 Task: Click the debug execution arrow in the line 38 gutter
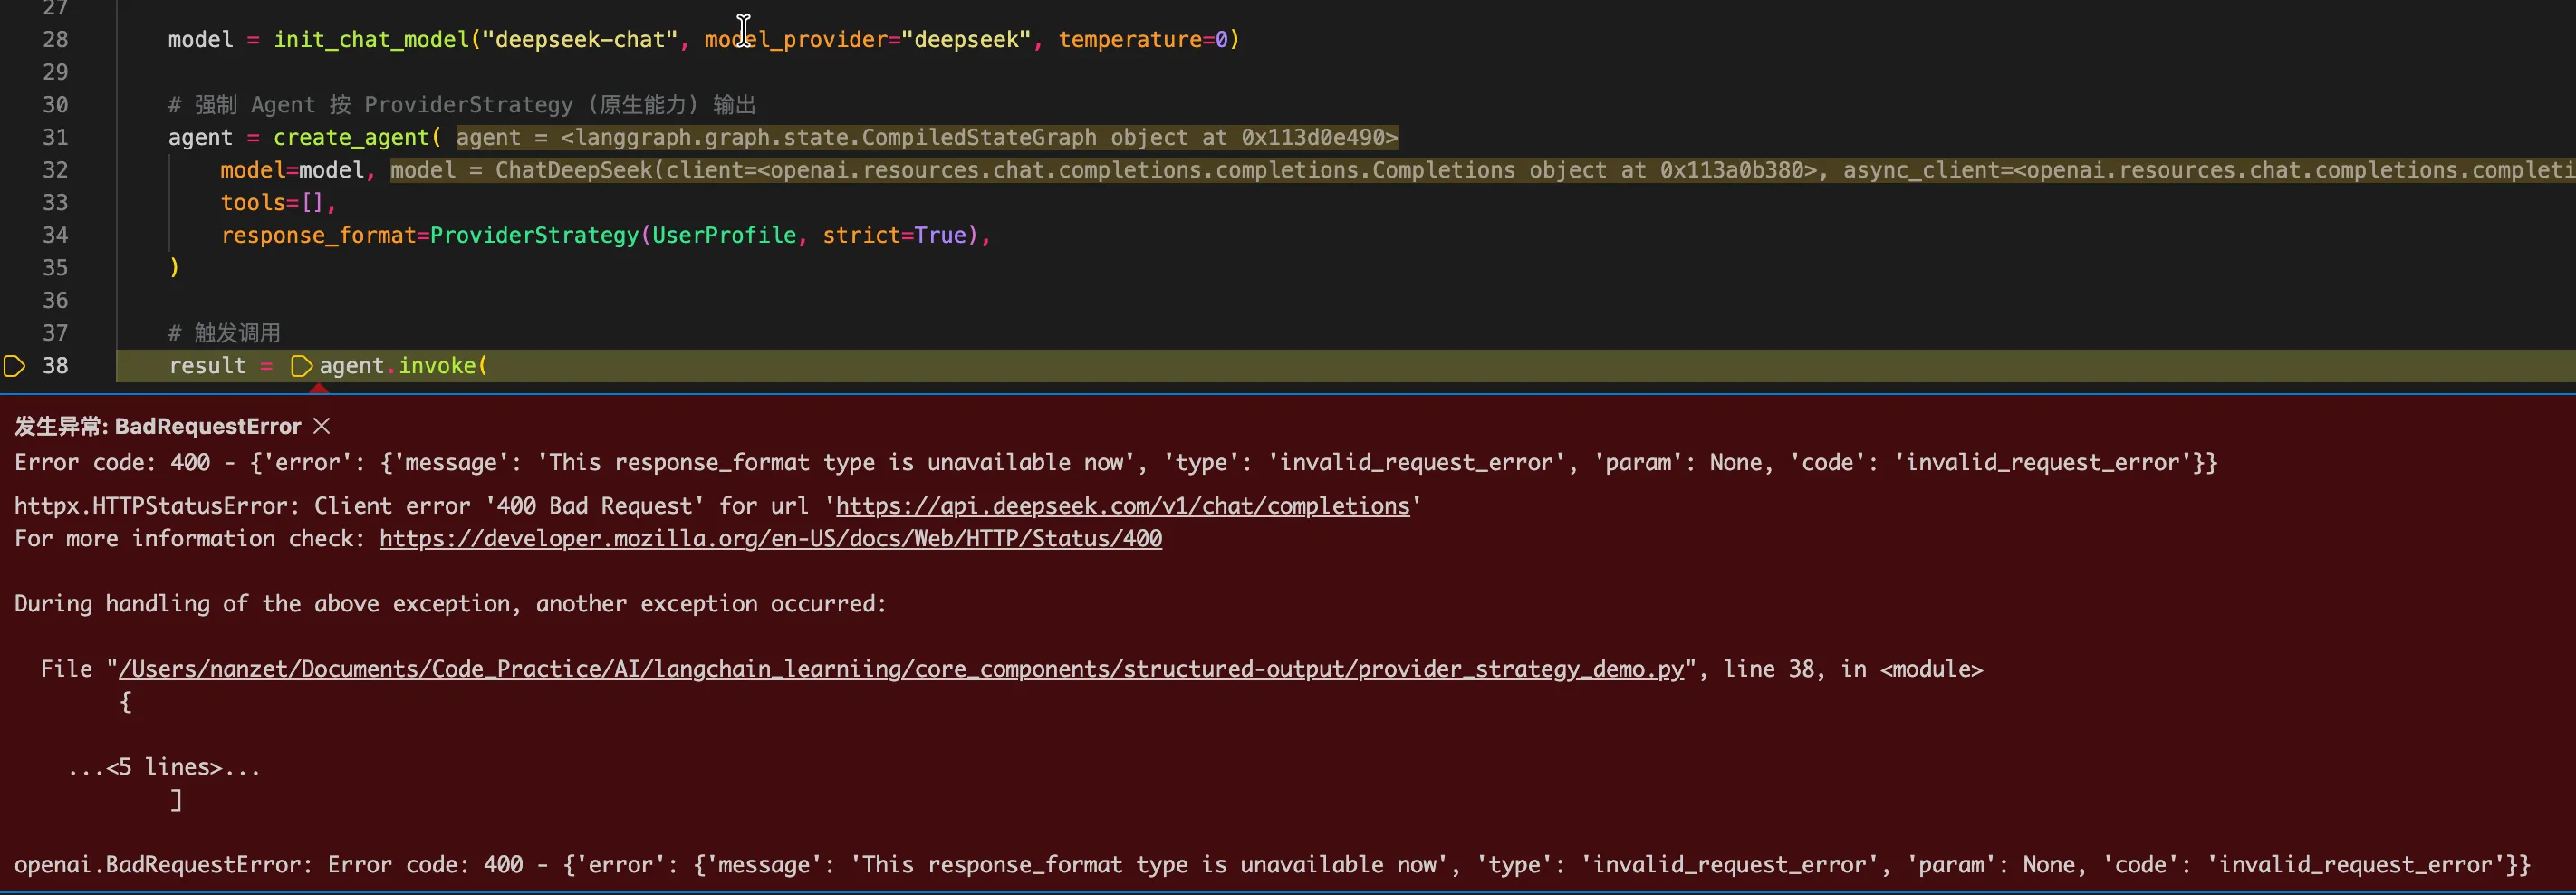click(14, 366)
